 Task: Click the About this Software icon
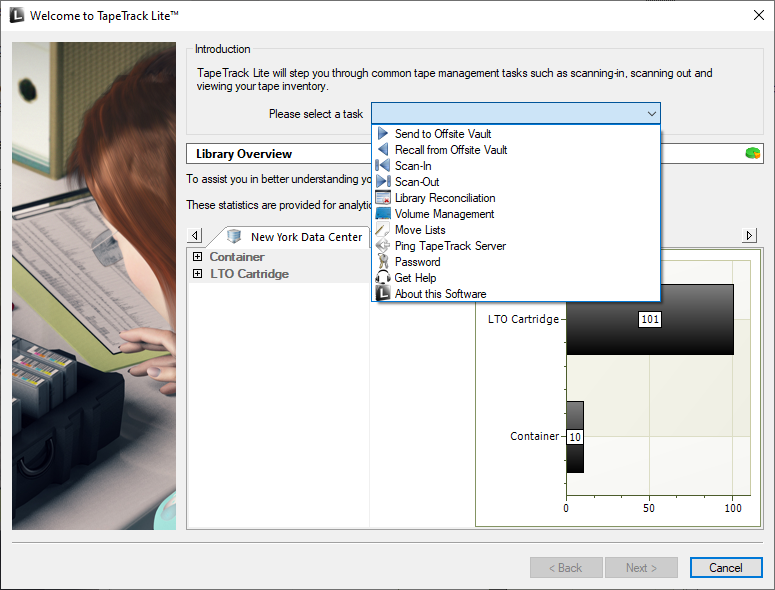(x=383, y=294)
